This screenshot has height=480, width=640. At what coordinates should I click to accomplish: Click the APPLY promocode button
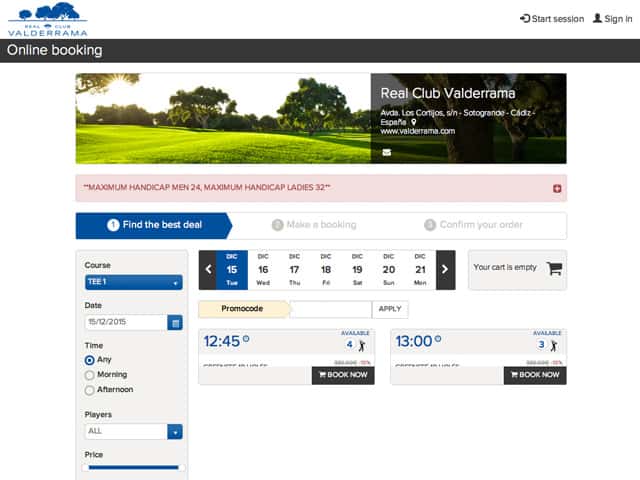pos(390,309)
